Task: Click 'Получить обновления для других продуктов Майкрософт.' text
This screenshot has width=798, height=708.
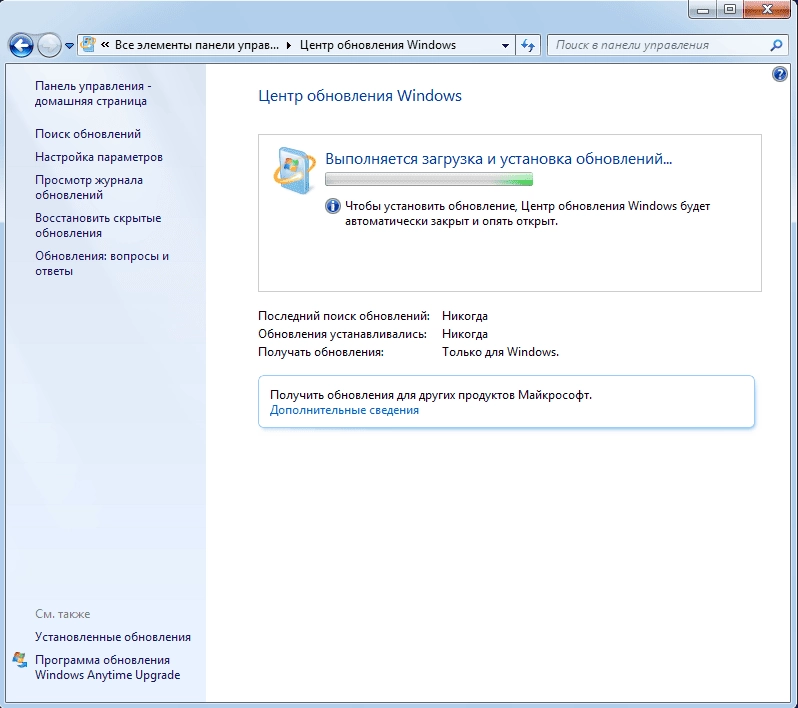Action: [431, 395]
